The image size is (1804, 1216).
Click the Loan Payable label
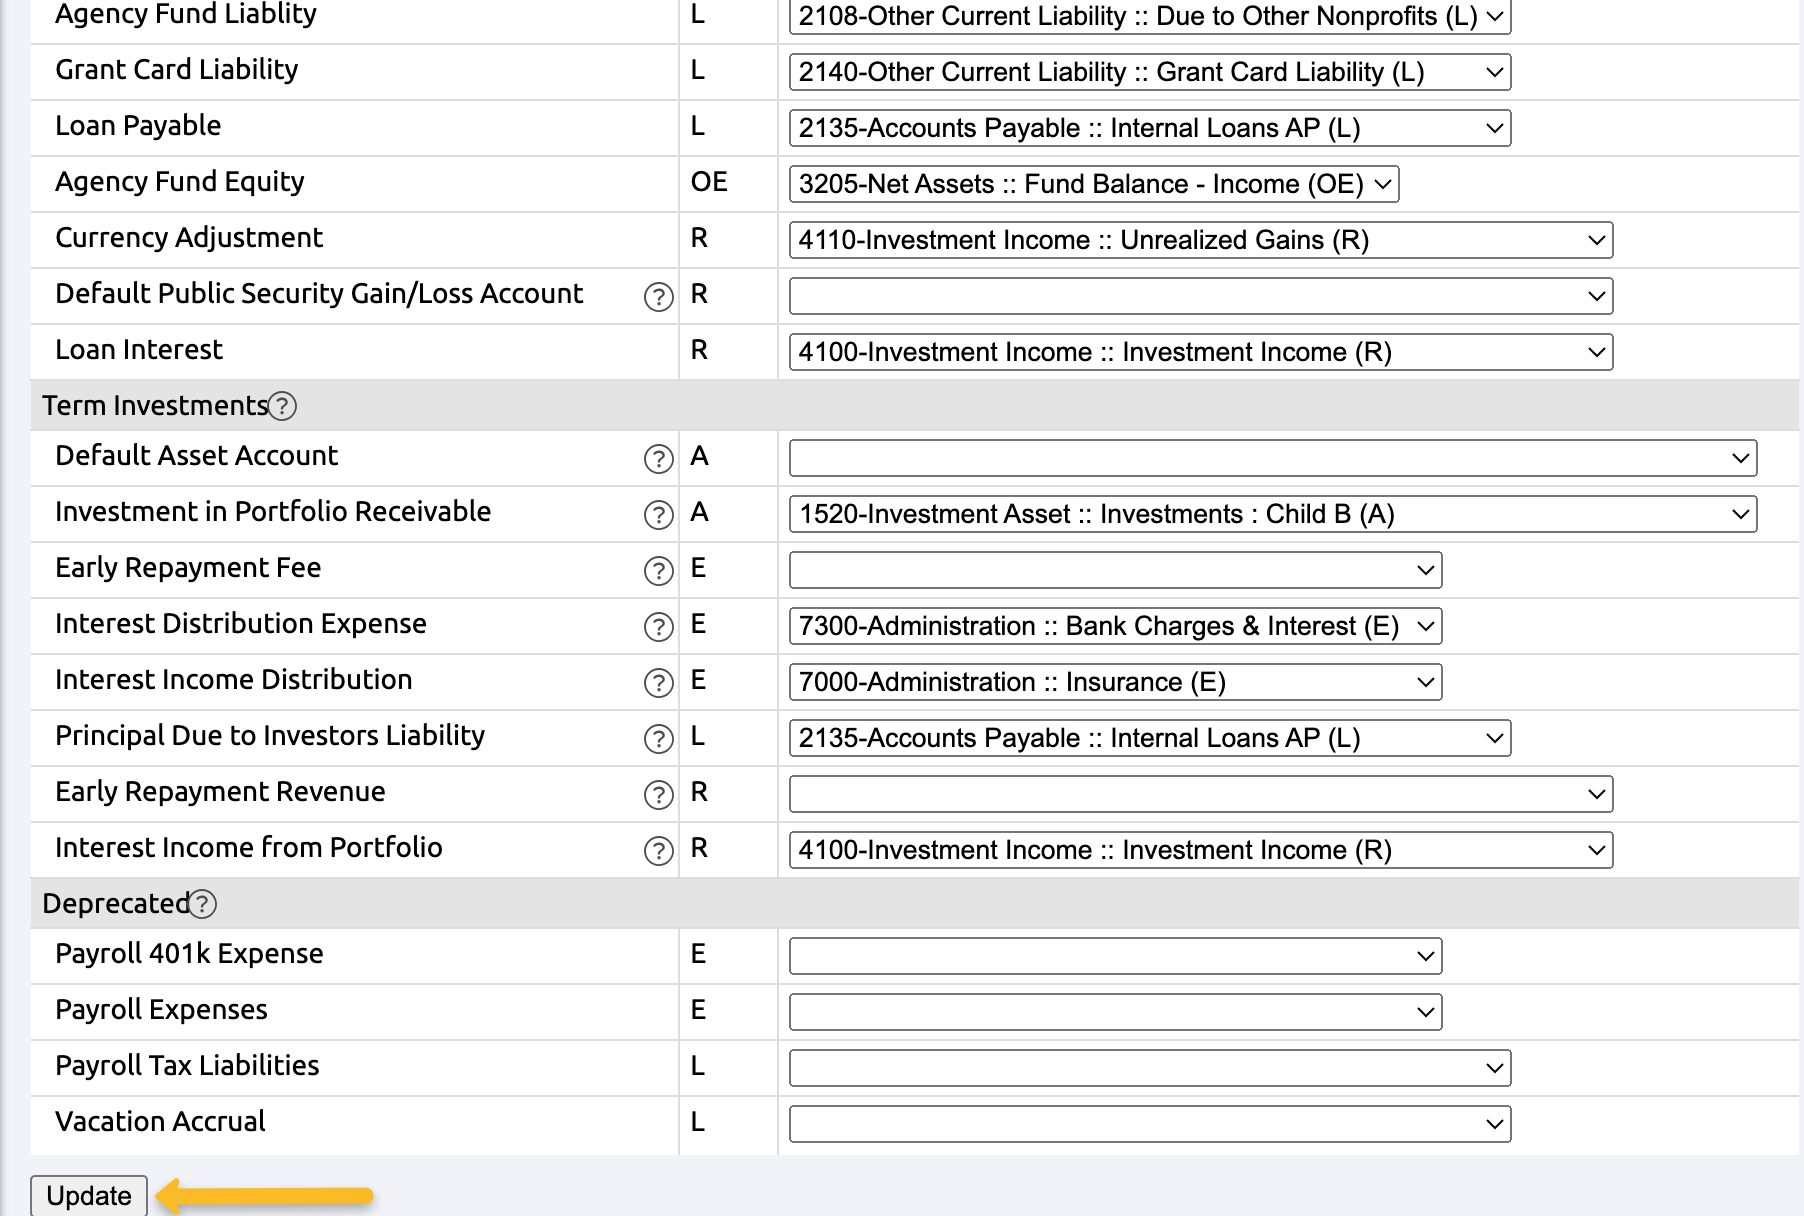(138, 126)
